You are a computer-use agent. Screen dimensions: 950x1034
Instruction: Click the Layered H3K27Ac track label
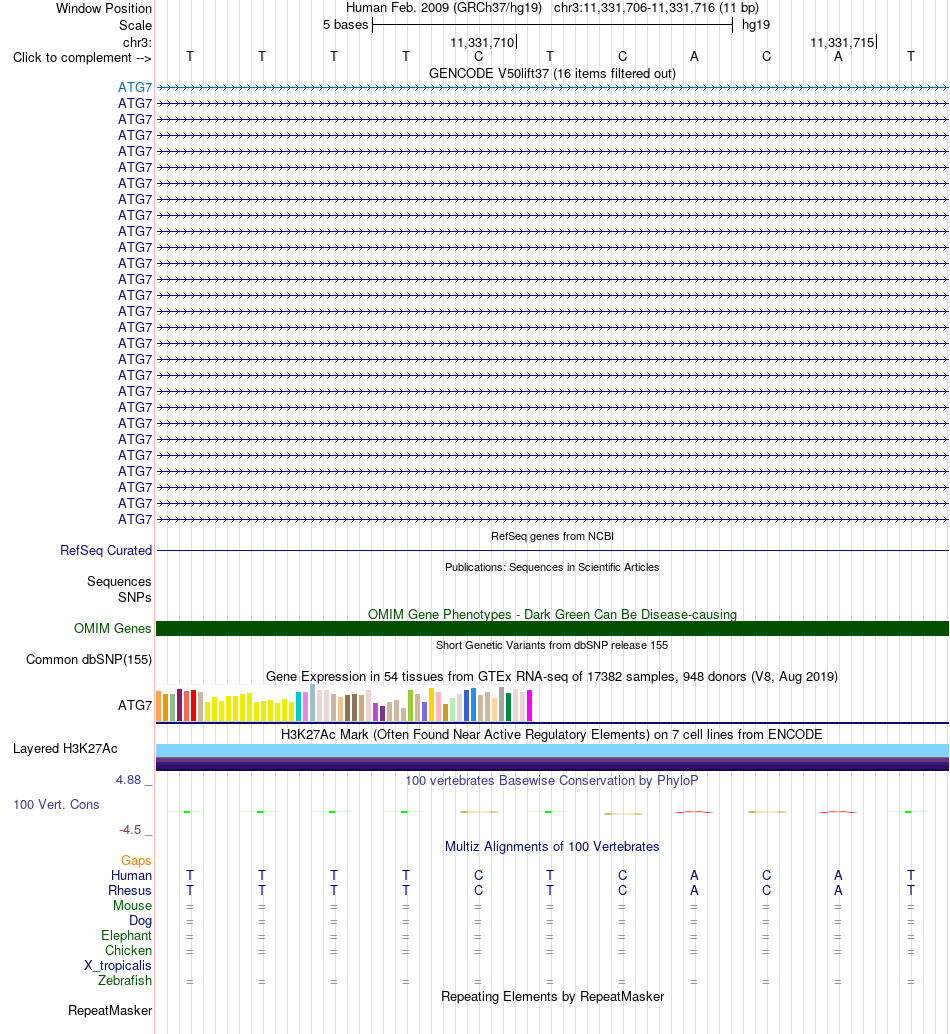pyautogui.click(x=65, y=748)
